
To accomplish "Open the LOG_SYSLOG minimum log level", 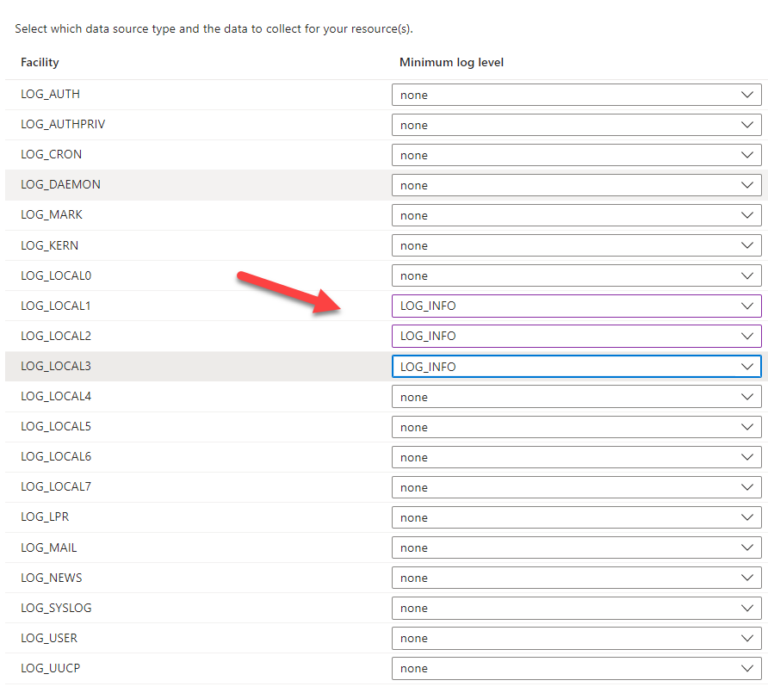I will click(575, 608).
